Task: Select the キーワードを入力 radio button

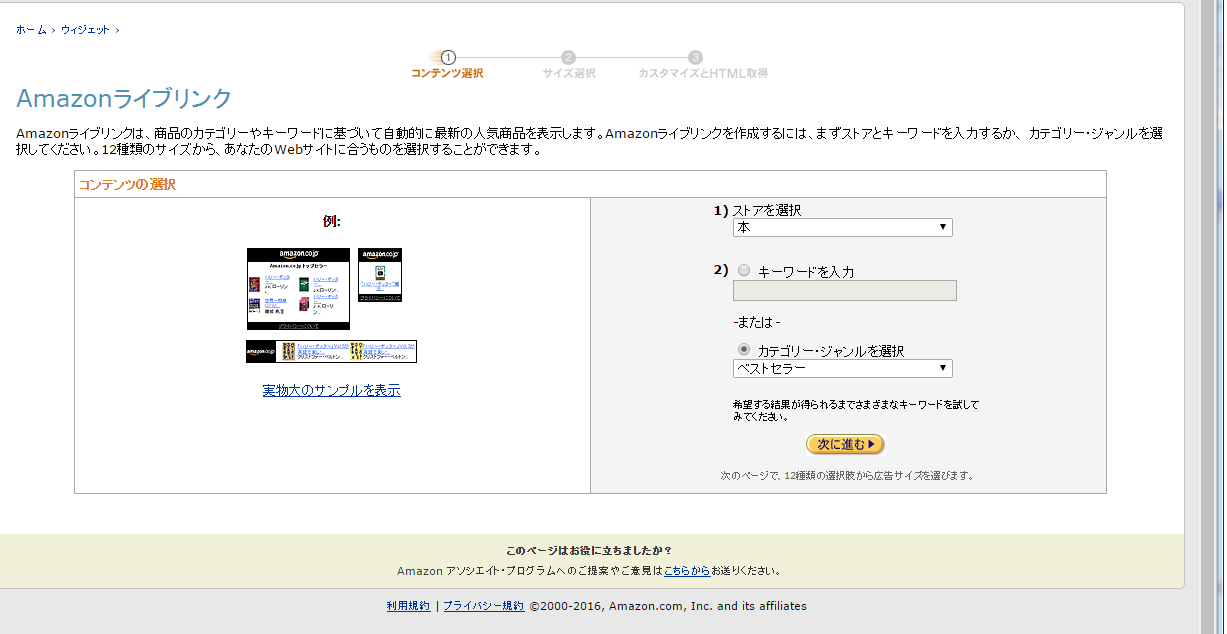Action: tap(744, 271)
